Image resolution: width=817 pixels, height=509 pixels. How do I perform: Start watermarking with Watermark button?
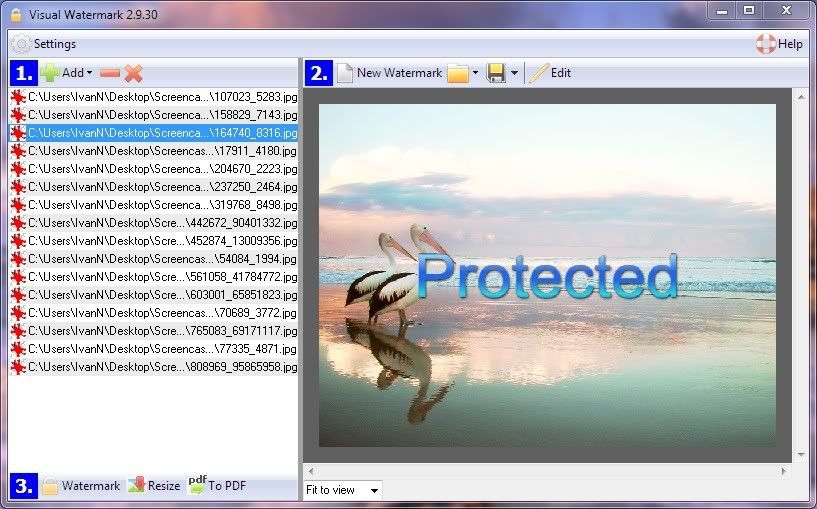(x=91, y=486)
